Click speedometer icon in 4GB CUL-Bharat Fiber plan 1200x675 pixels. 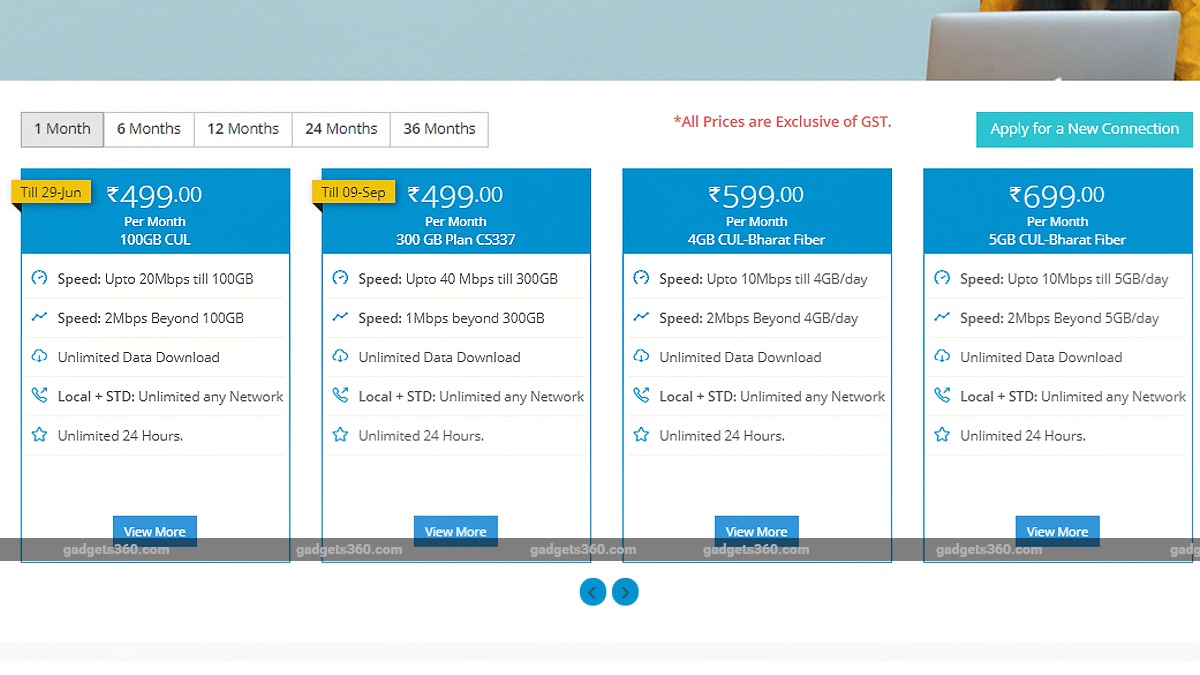[641, 278]
